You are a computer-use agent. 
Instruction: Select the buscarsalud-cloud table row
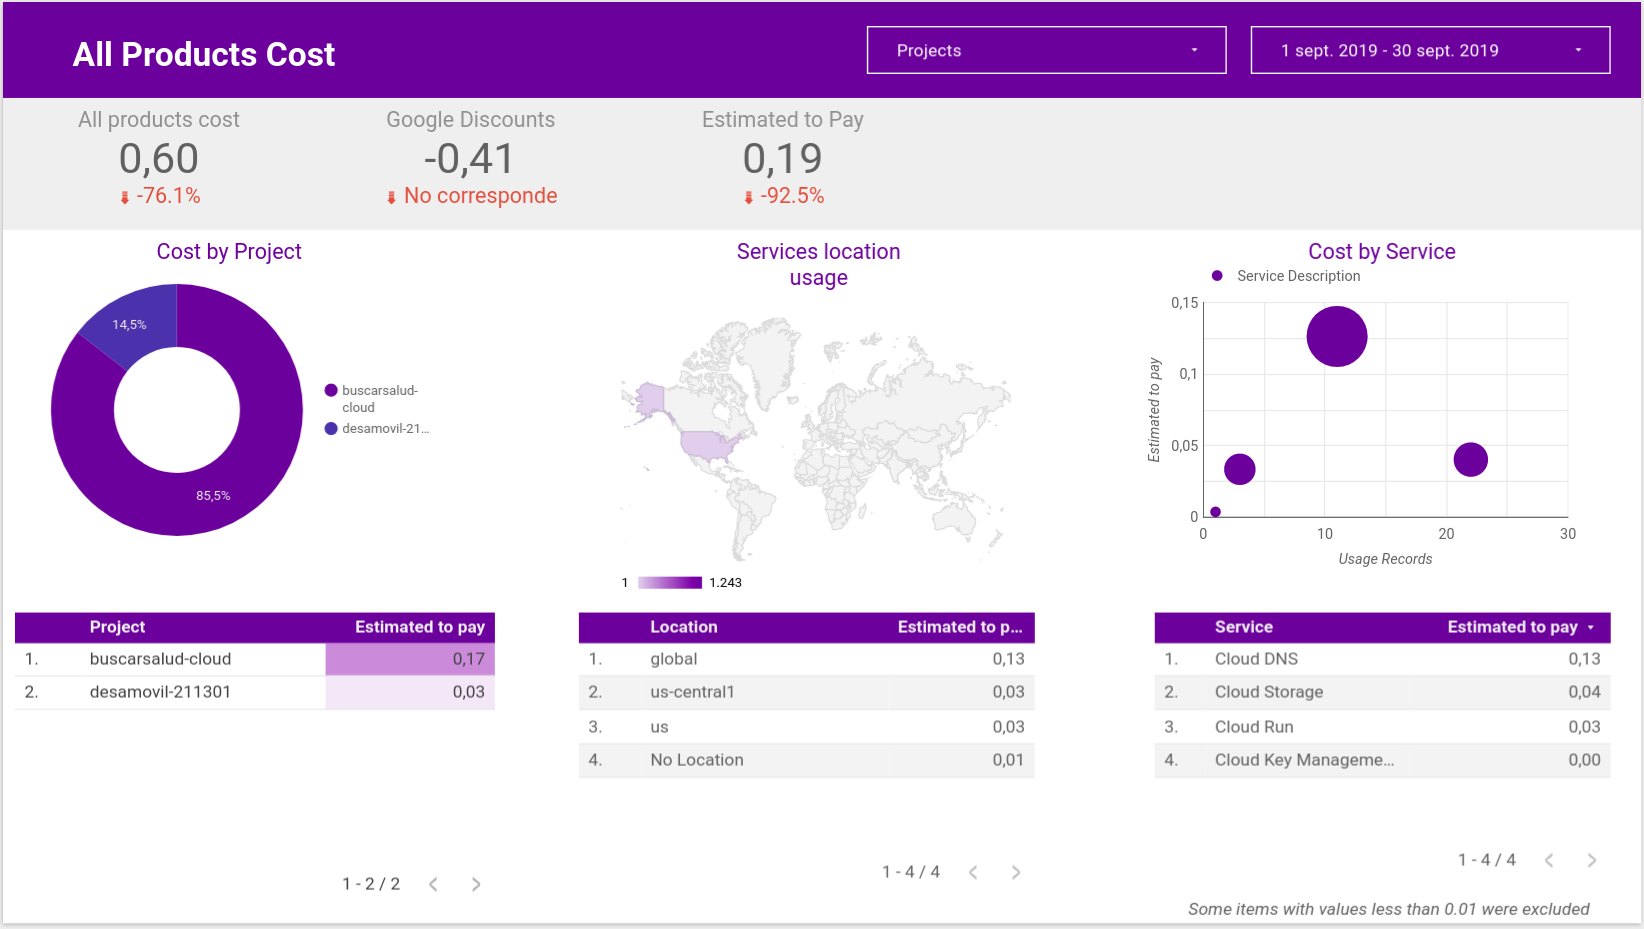(x=255, y=659)
